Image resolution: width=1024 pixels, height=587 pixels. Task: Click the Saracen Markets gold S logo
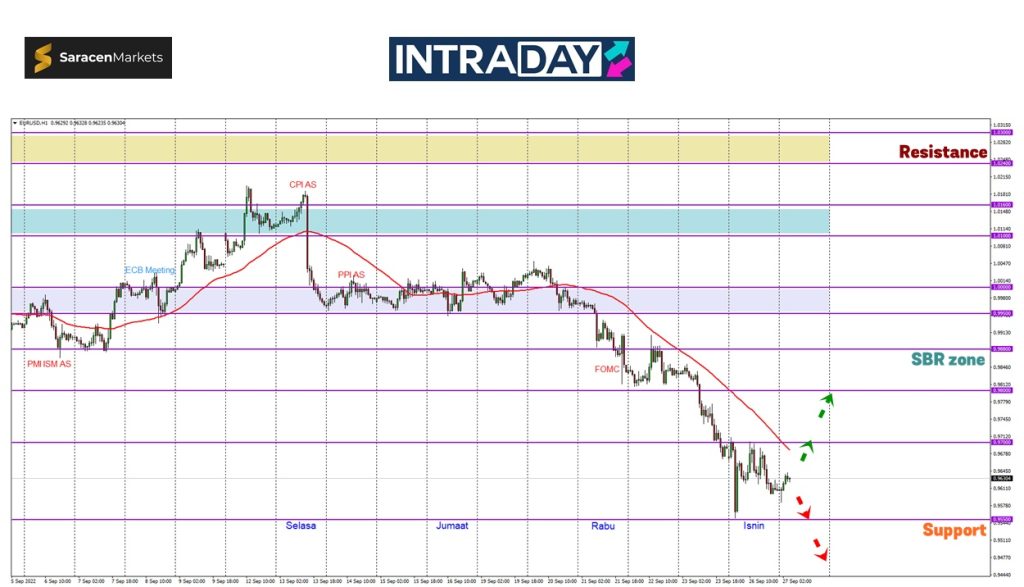click(x=43, y=58)
